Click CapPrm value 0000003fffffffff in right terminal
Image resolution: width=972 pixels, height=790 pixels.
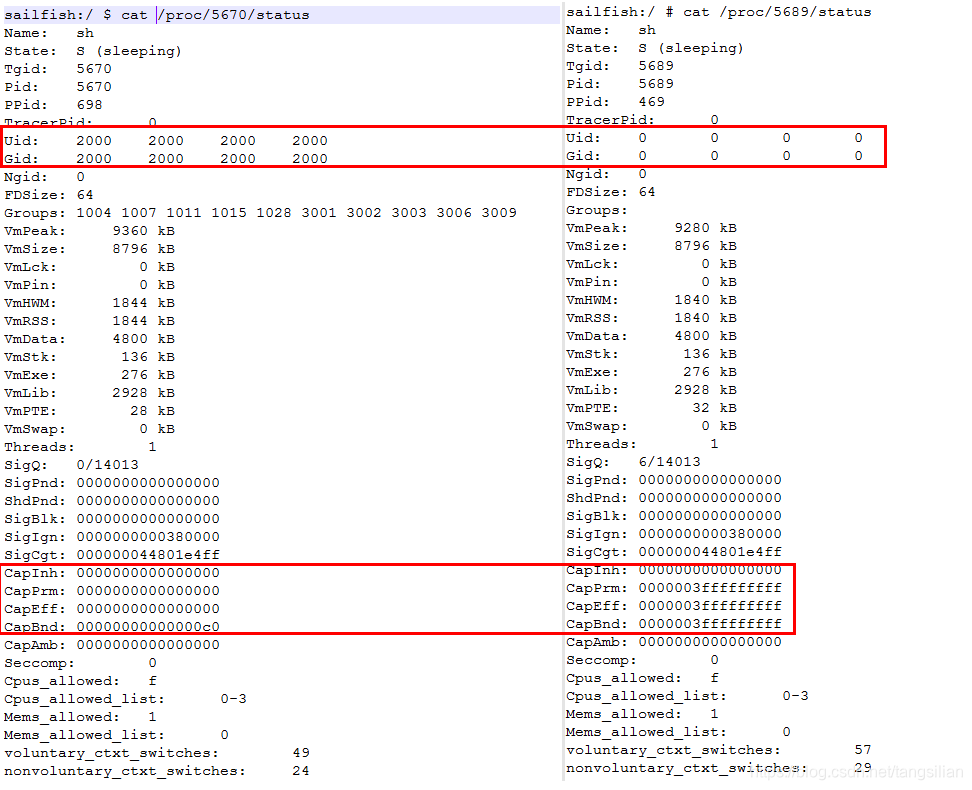[x=710, y=587]
